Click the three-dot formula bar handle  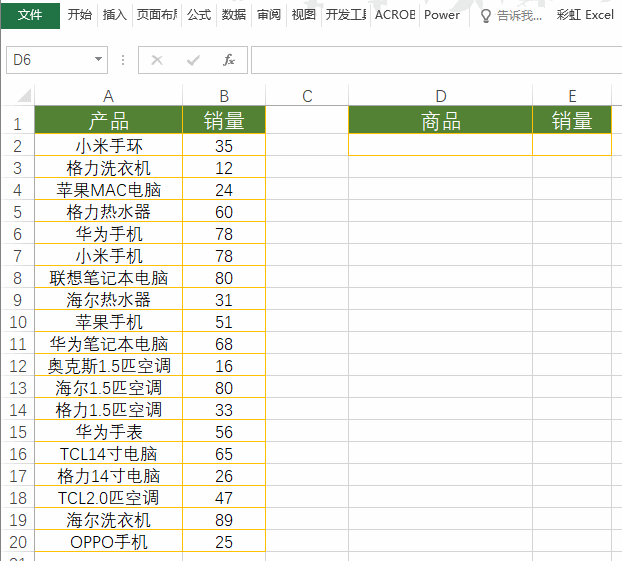[x=123, y=60]
